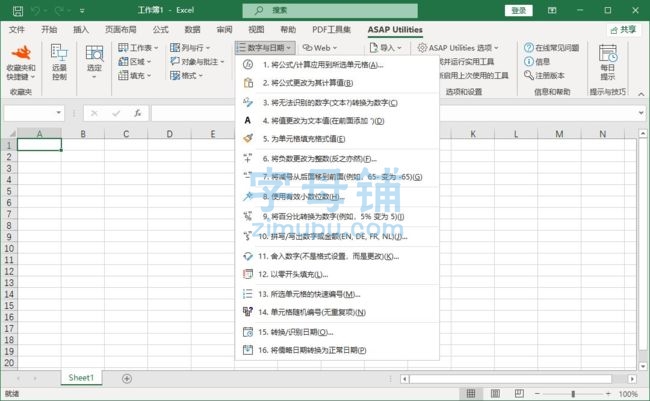650x401 pixels.
Task: Select 4. 将值更改为文本值
Action: click(337, 121)
